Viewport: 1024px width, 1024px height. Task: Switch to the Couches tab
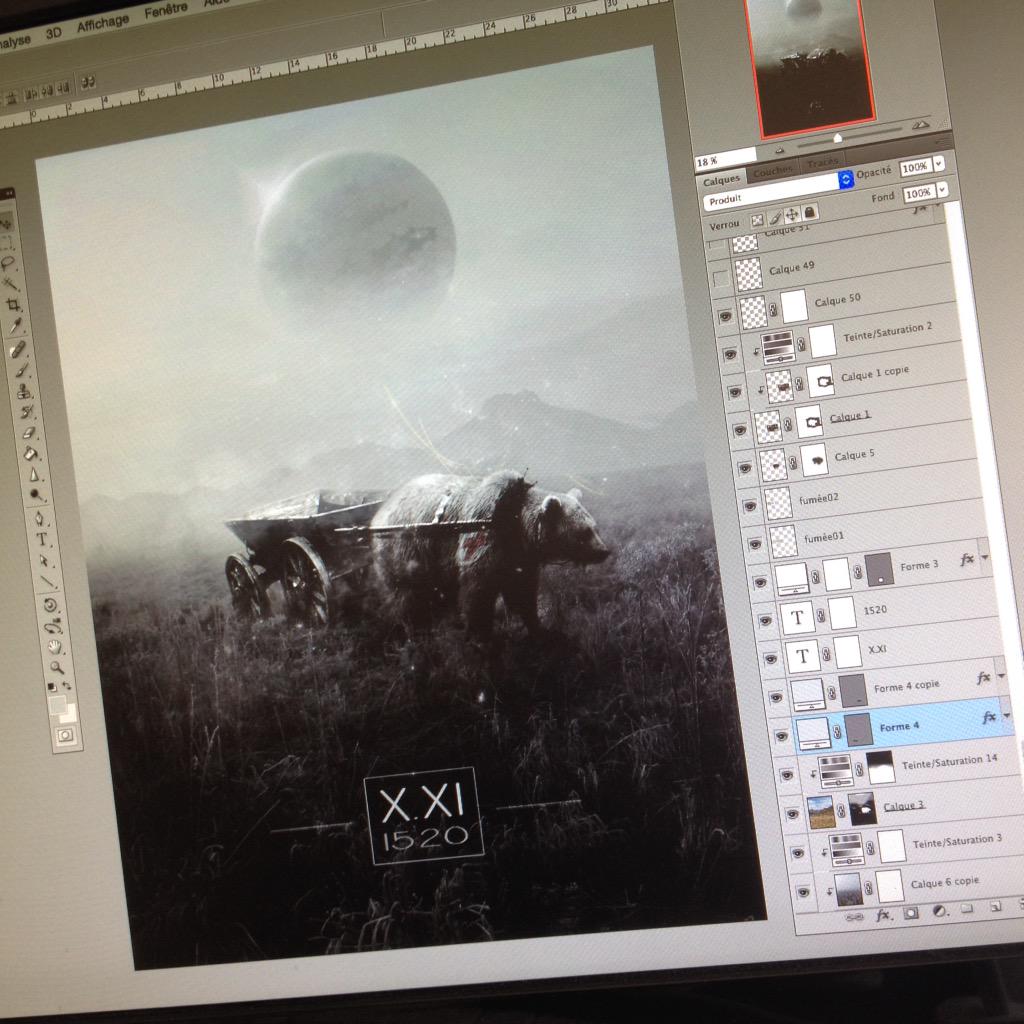pyautogui.click(x=773, y=171)
